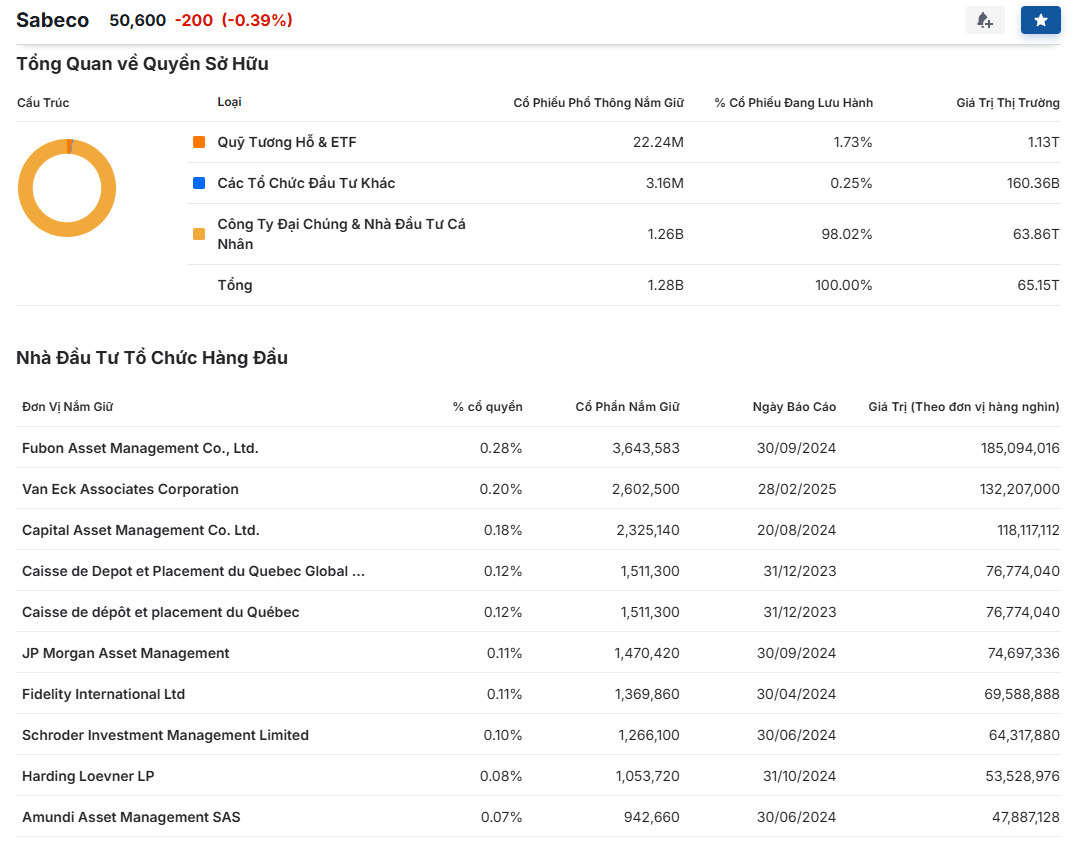Click the Ngày Báo Cáo column header
Screen dimensions: 1091x858
click(795, 407)
